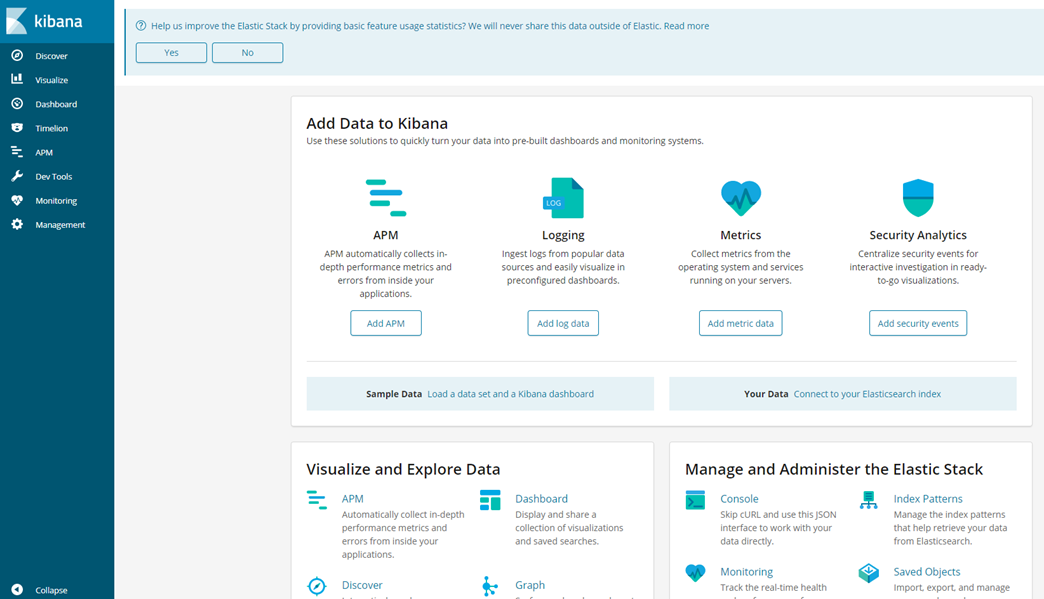Click the Logging LOG file icon
The image size is (1044, 599).
click(x=563, y=198)
